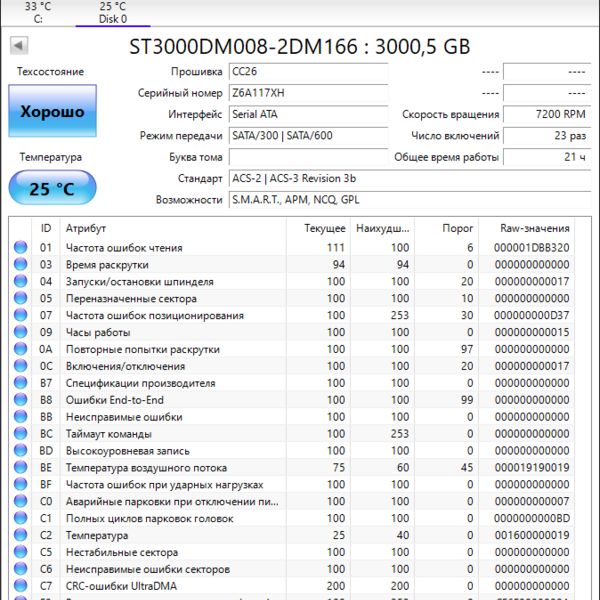This screenshot has height=600, width=600.
Task: Select the Температура воздушного потока attribute text
Action: [146, 468]
